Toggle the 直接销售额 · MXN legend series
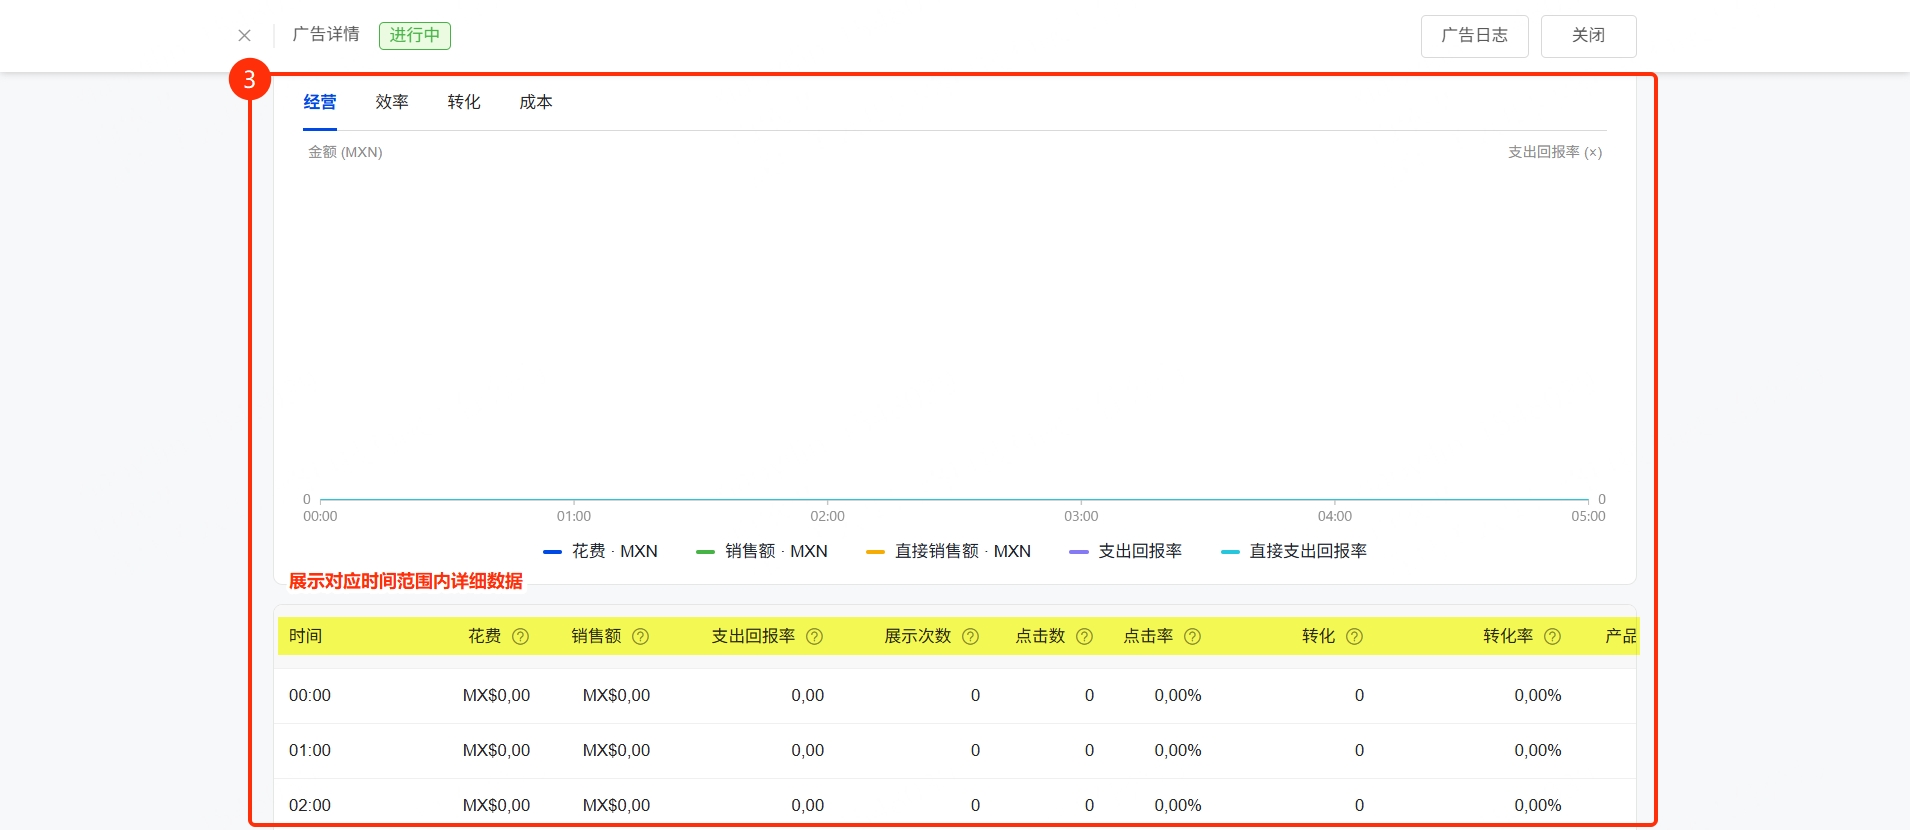 tap(948, 551)
